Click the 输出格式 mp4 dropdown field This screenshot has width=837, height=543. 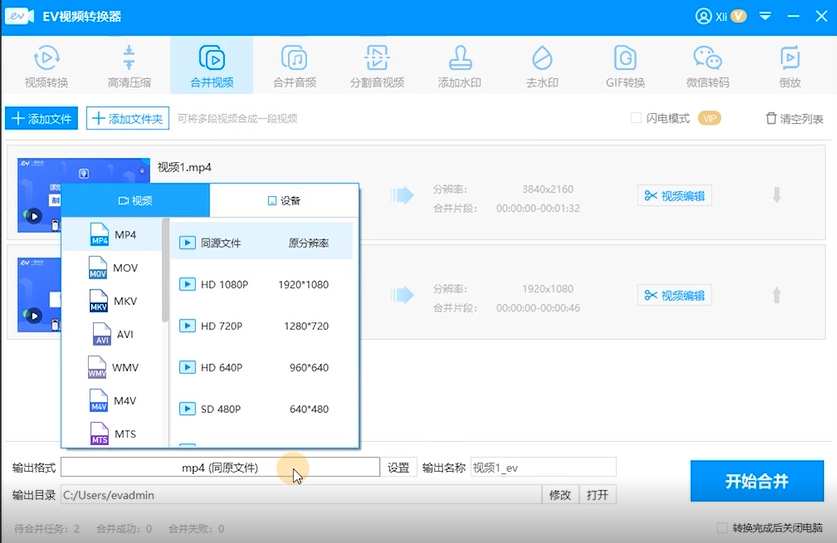[220, 467]
